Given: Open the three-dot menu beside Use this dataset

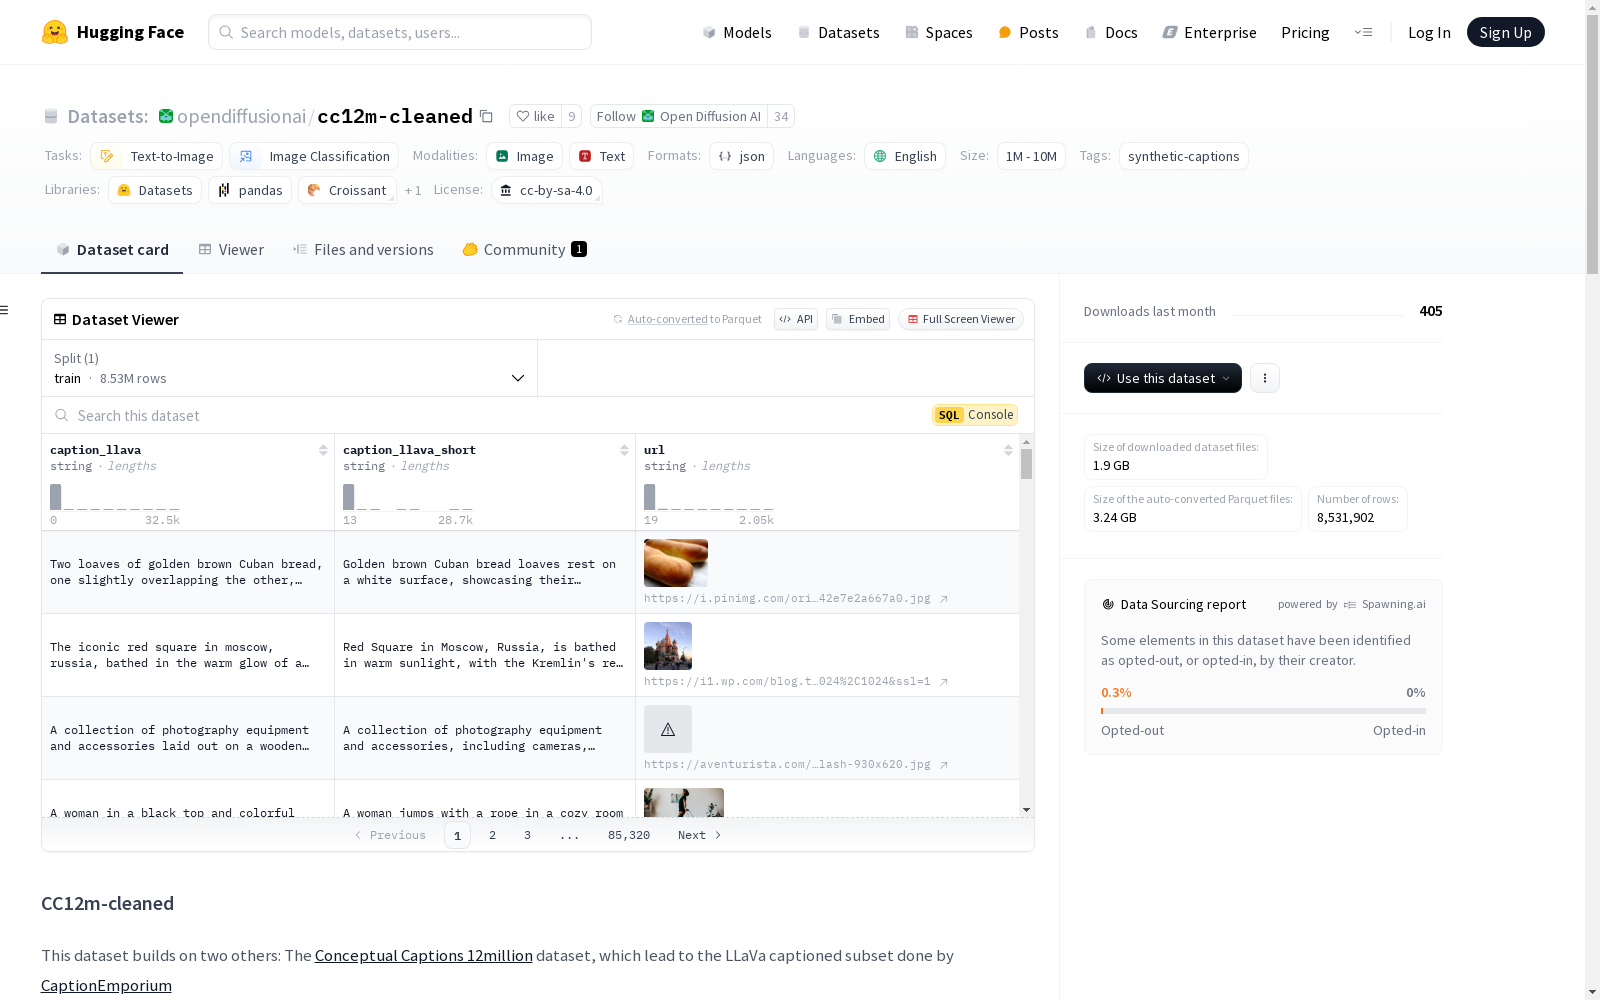Looking at the screenshot, I should click(x=1265, y=378).
